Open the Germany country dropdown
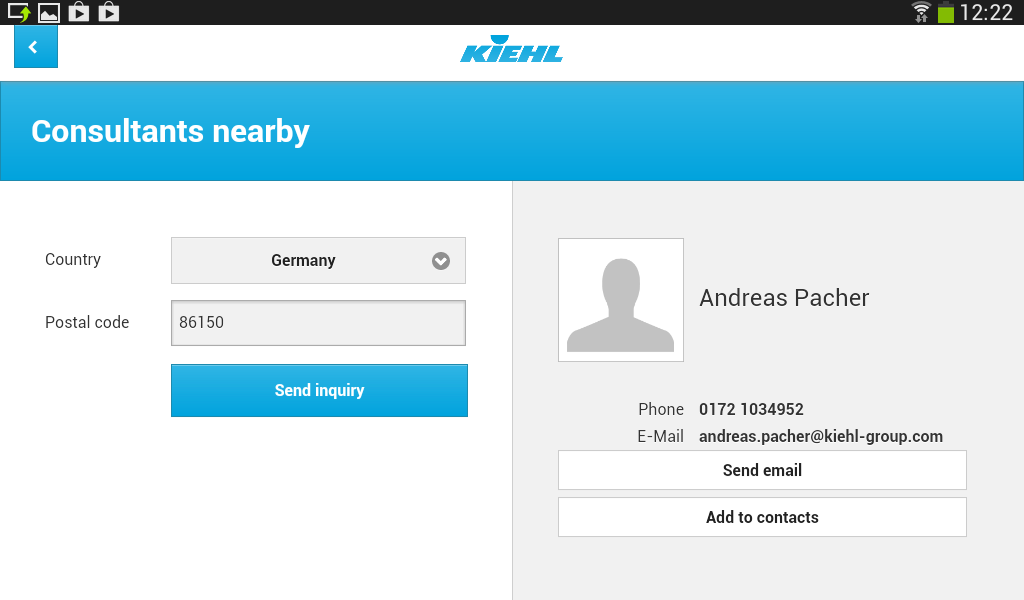1024x600 pixels. [x=318, y=261]
